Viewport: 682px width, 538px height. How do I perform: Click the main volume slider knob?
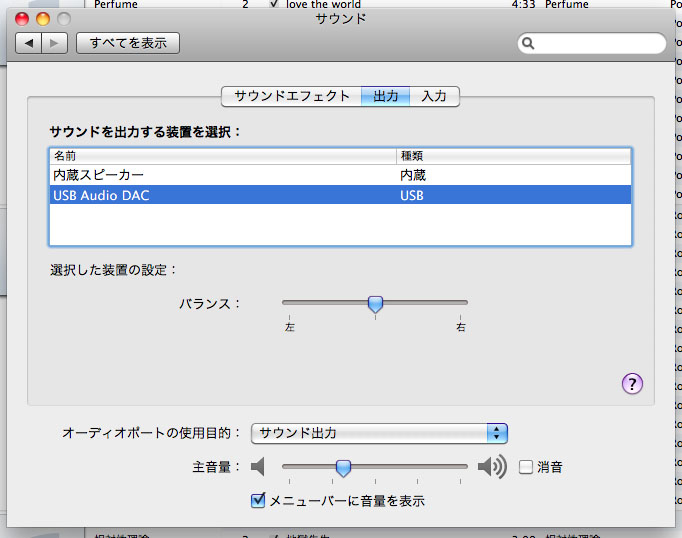pyautogui.click(x=343, y=467)
